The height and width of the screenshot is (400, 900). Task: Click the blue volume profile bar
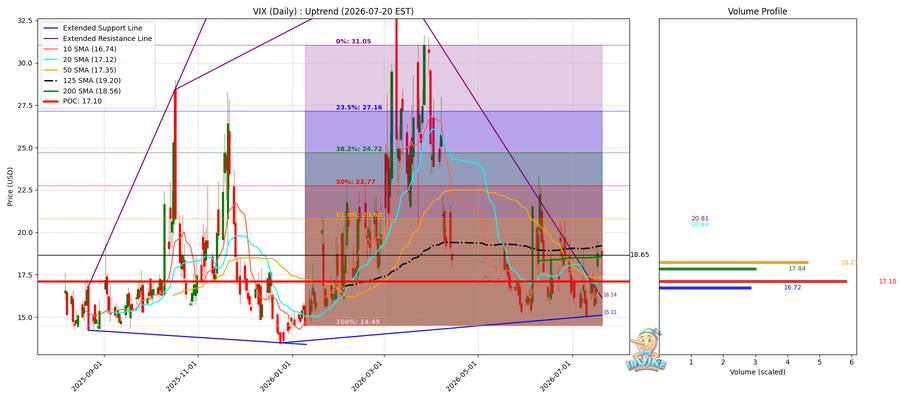click(705, 288)
